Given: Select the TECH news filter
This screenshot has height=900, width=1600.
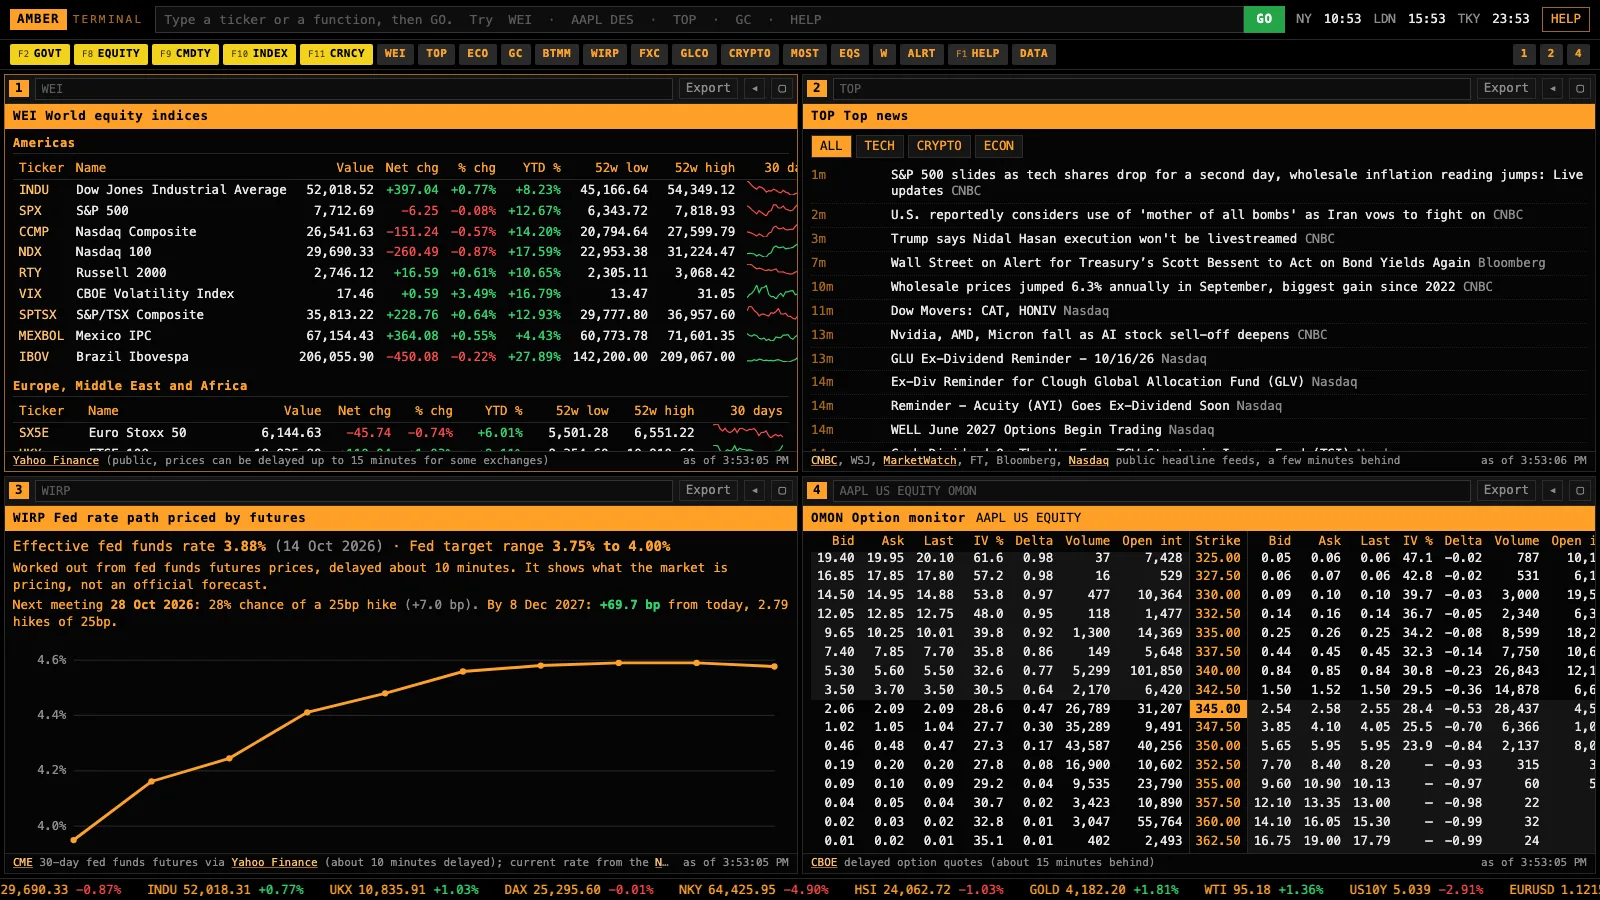Looking at the screenshot, I should [880, 146].
